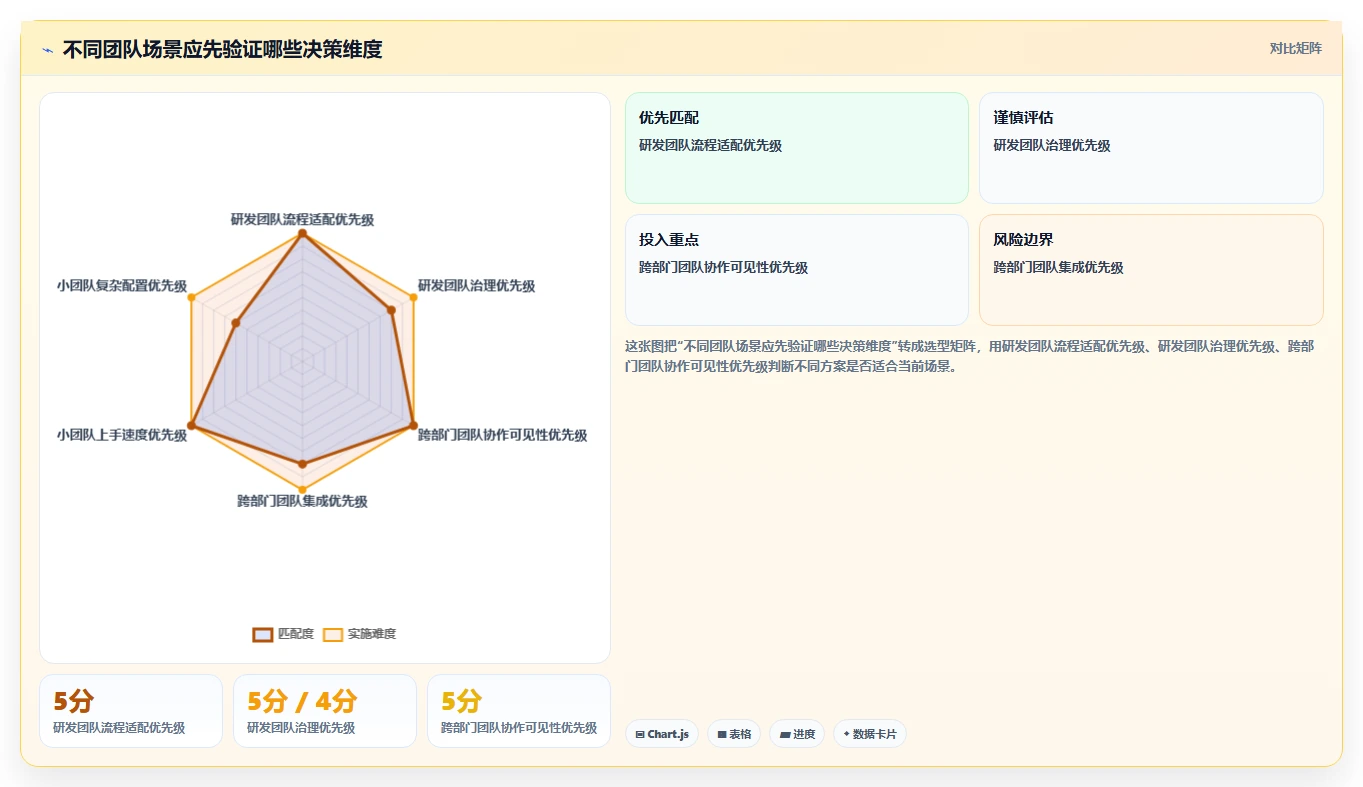Viewport: 1363px width, 787px height.
Task: Click radar axis label 研发团队治理优先级
Action: [476, 286]
